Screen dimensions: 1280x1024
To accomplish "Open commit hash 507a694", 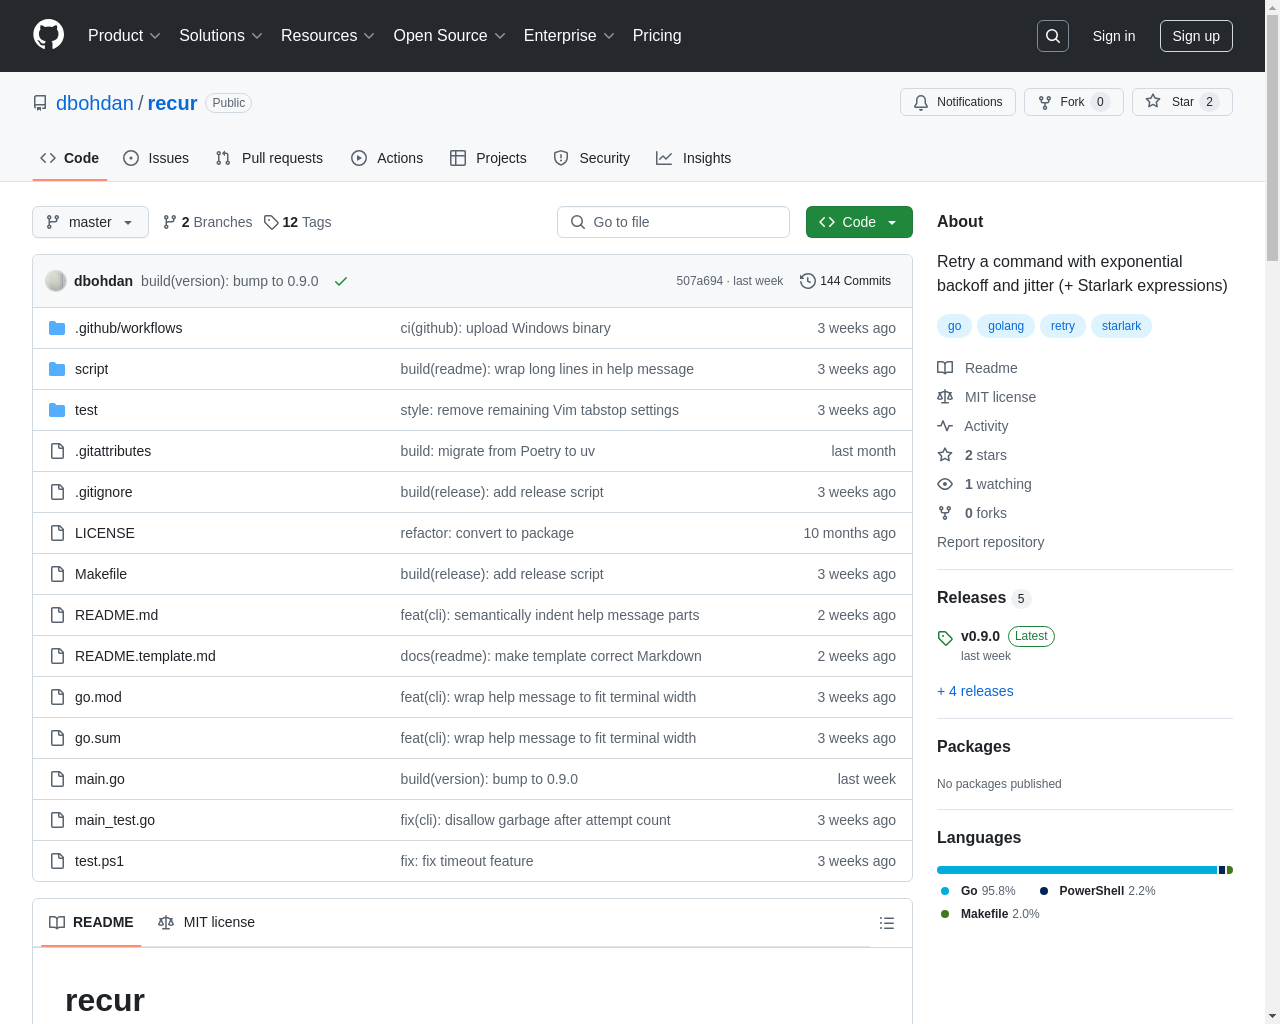I will click(699, 281).
